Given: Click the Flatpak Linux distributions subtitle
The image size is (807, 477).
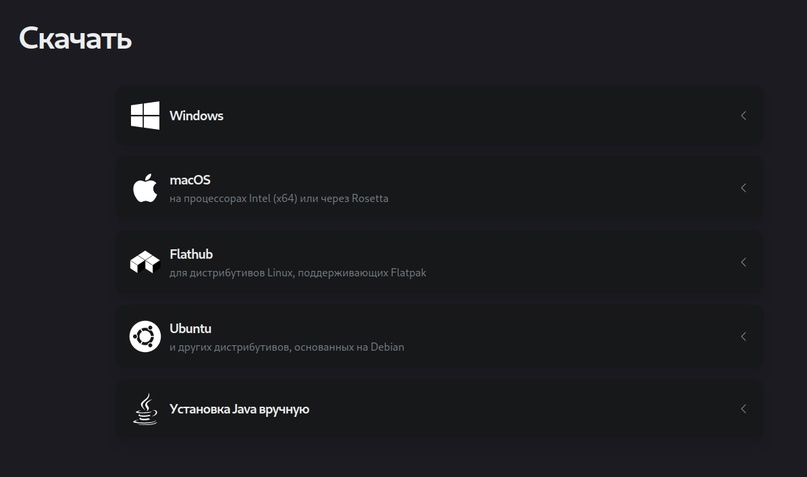Looking at the screenshot, I should click(x=297, y=272).
